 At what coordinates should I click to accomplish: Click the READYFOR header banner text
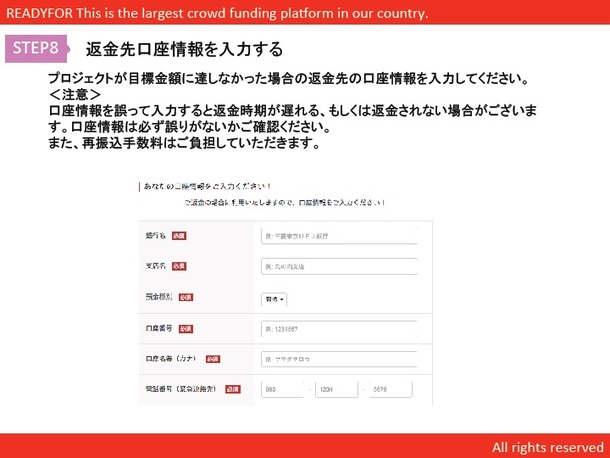[217, 13]
